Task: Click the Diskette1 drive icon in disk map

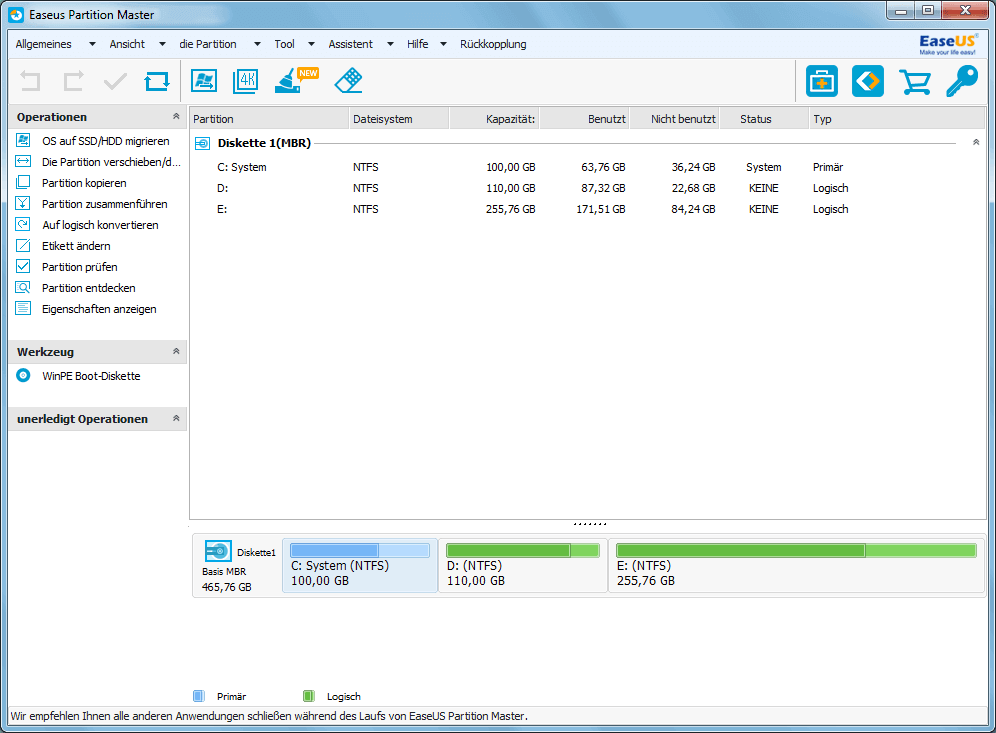Action: 218,551
